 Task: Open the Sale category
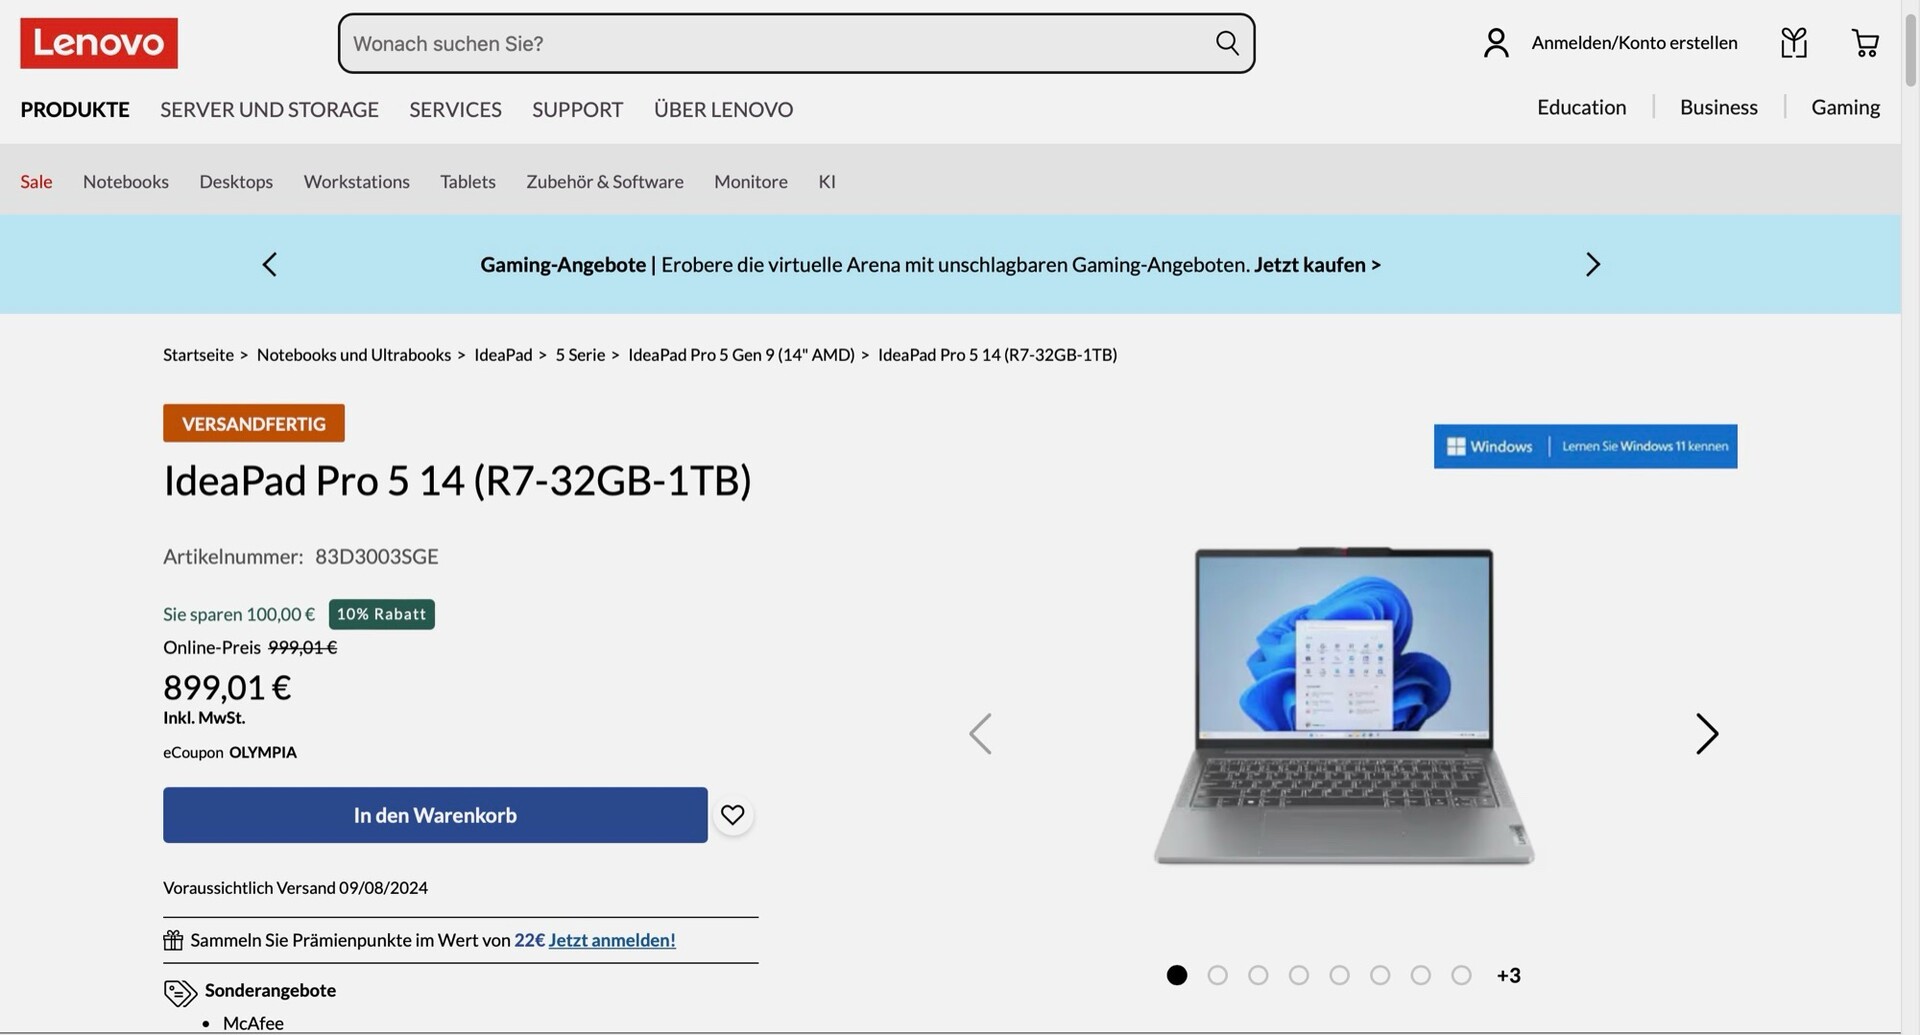pyautogui.click(x=36, y=181)
